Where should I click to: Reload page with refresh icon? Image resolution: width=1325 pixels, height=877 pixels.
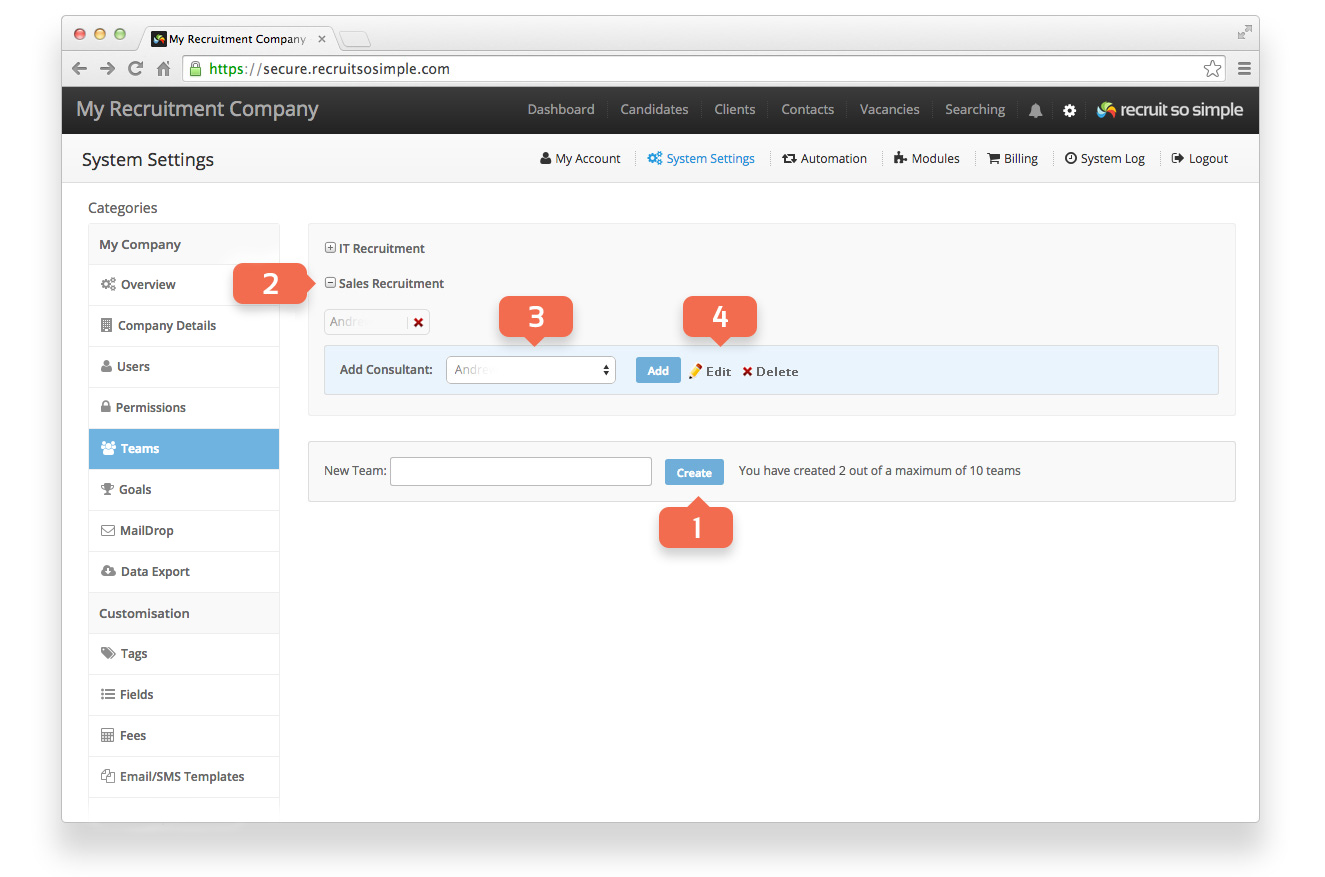pyautogui.click(x=135, y=69)
